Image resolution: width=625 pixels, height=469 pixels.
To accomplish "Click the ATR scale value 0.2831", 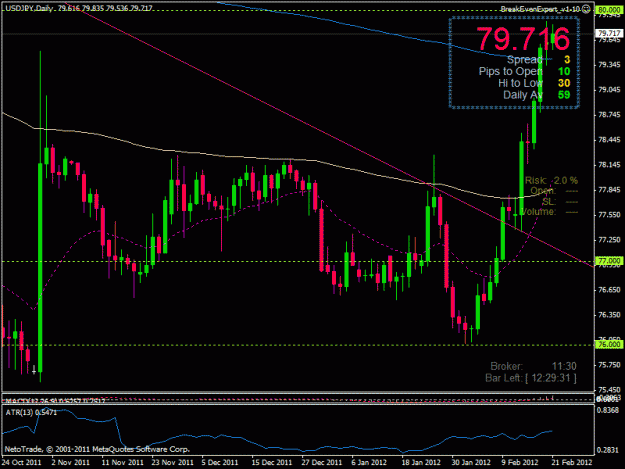I will pos(609,450).
